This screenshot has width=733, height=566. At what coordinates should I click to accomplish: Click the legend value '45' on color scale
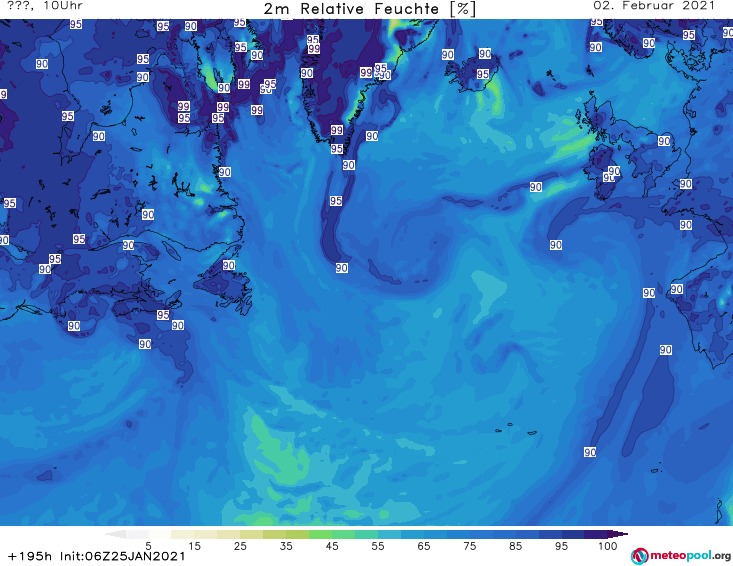(332, 545)
